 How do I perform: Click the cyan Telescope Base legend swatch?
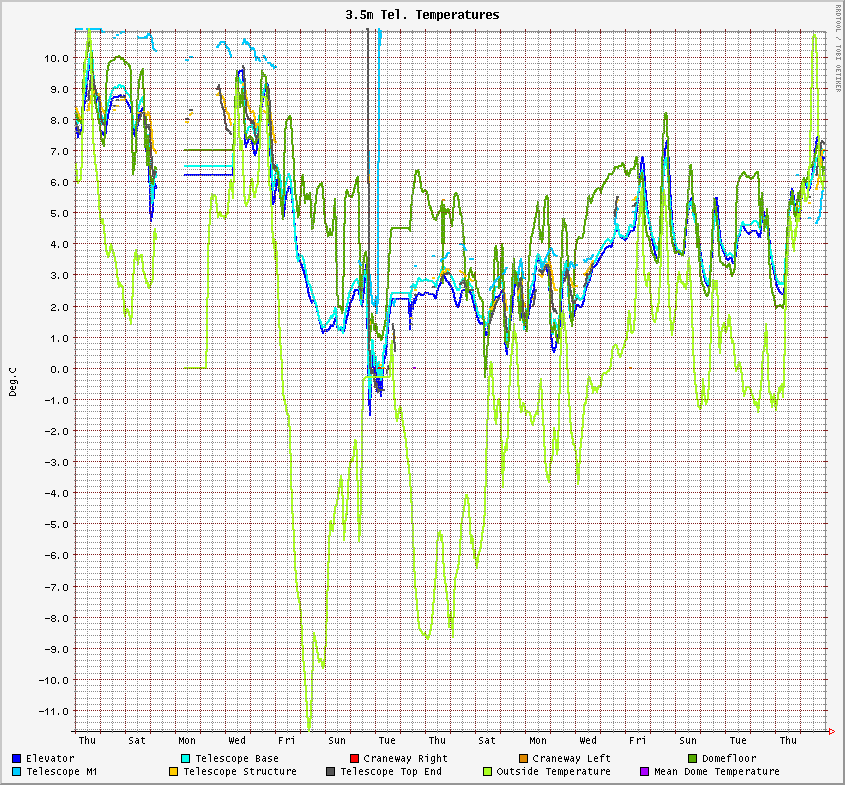185,758
